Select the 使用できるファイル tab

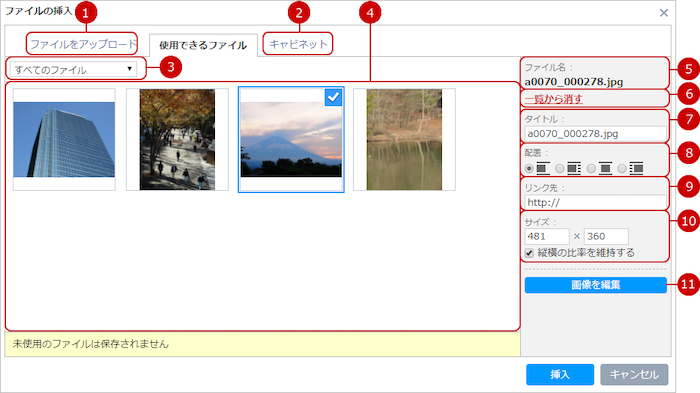pyautogui.click(x=203, y=45)
